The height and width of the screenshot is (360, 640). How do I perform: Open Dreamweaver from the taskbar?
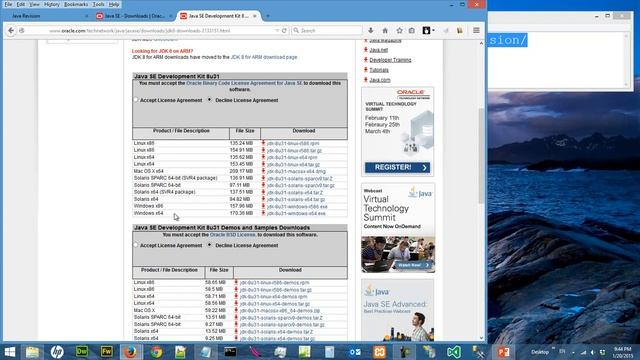click(82, 352)
